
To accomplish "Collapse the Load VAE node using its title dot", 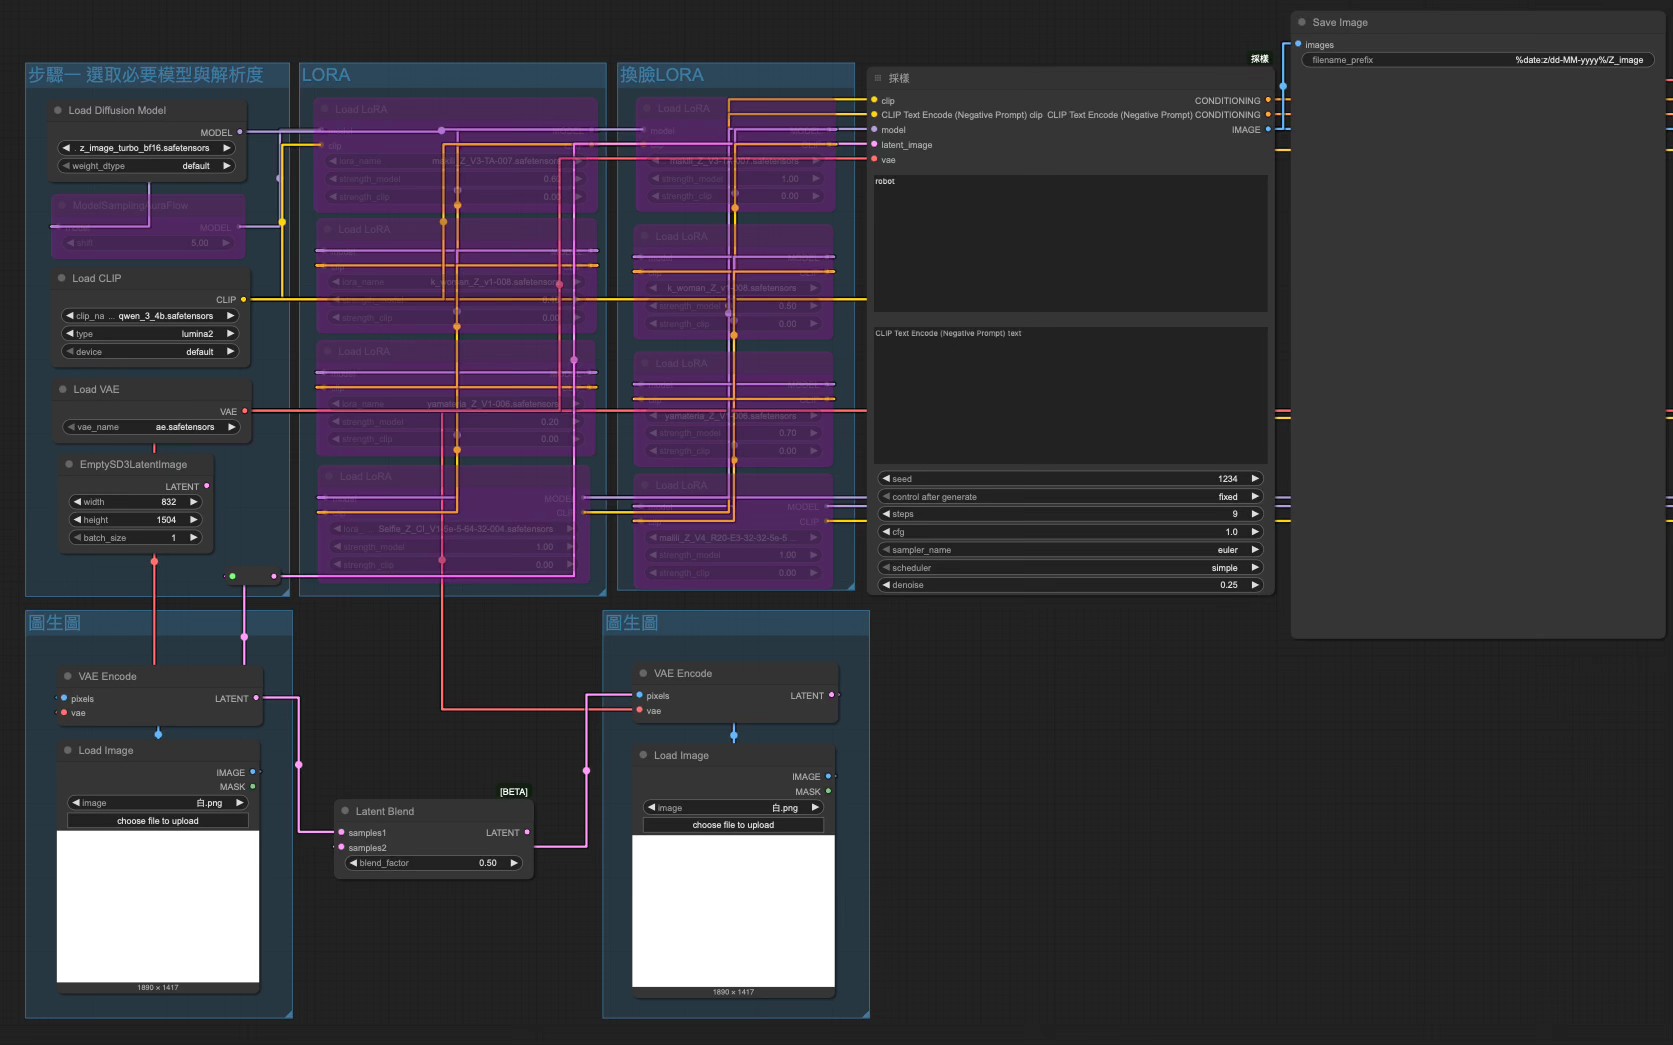I will click(63, 390).
